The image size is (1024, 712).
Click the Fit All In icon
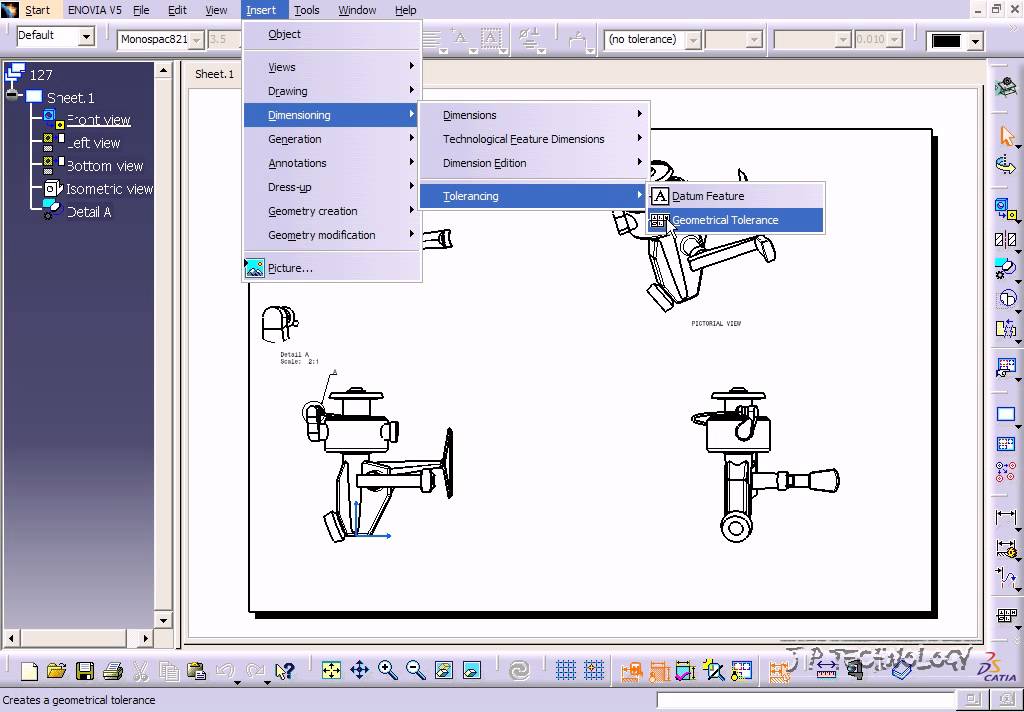(331, 670)
